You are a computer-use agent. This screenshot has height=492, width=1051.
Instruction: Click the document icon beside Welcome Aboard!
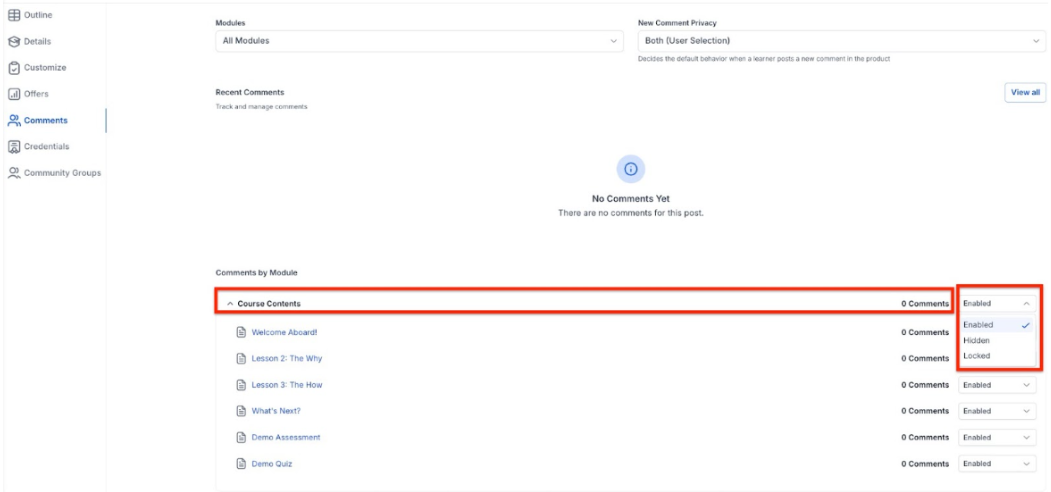click(x=241, y=332)
